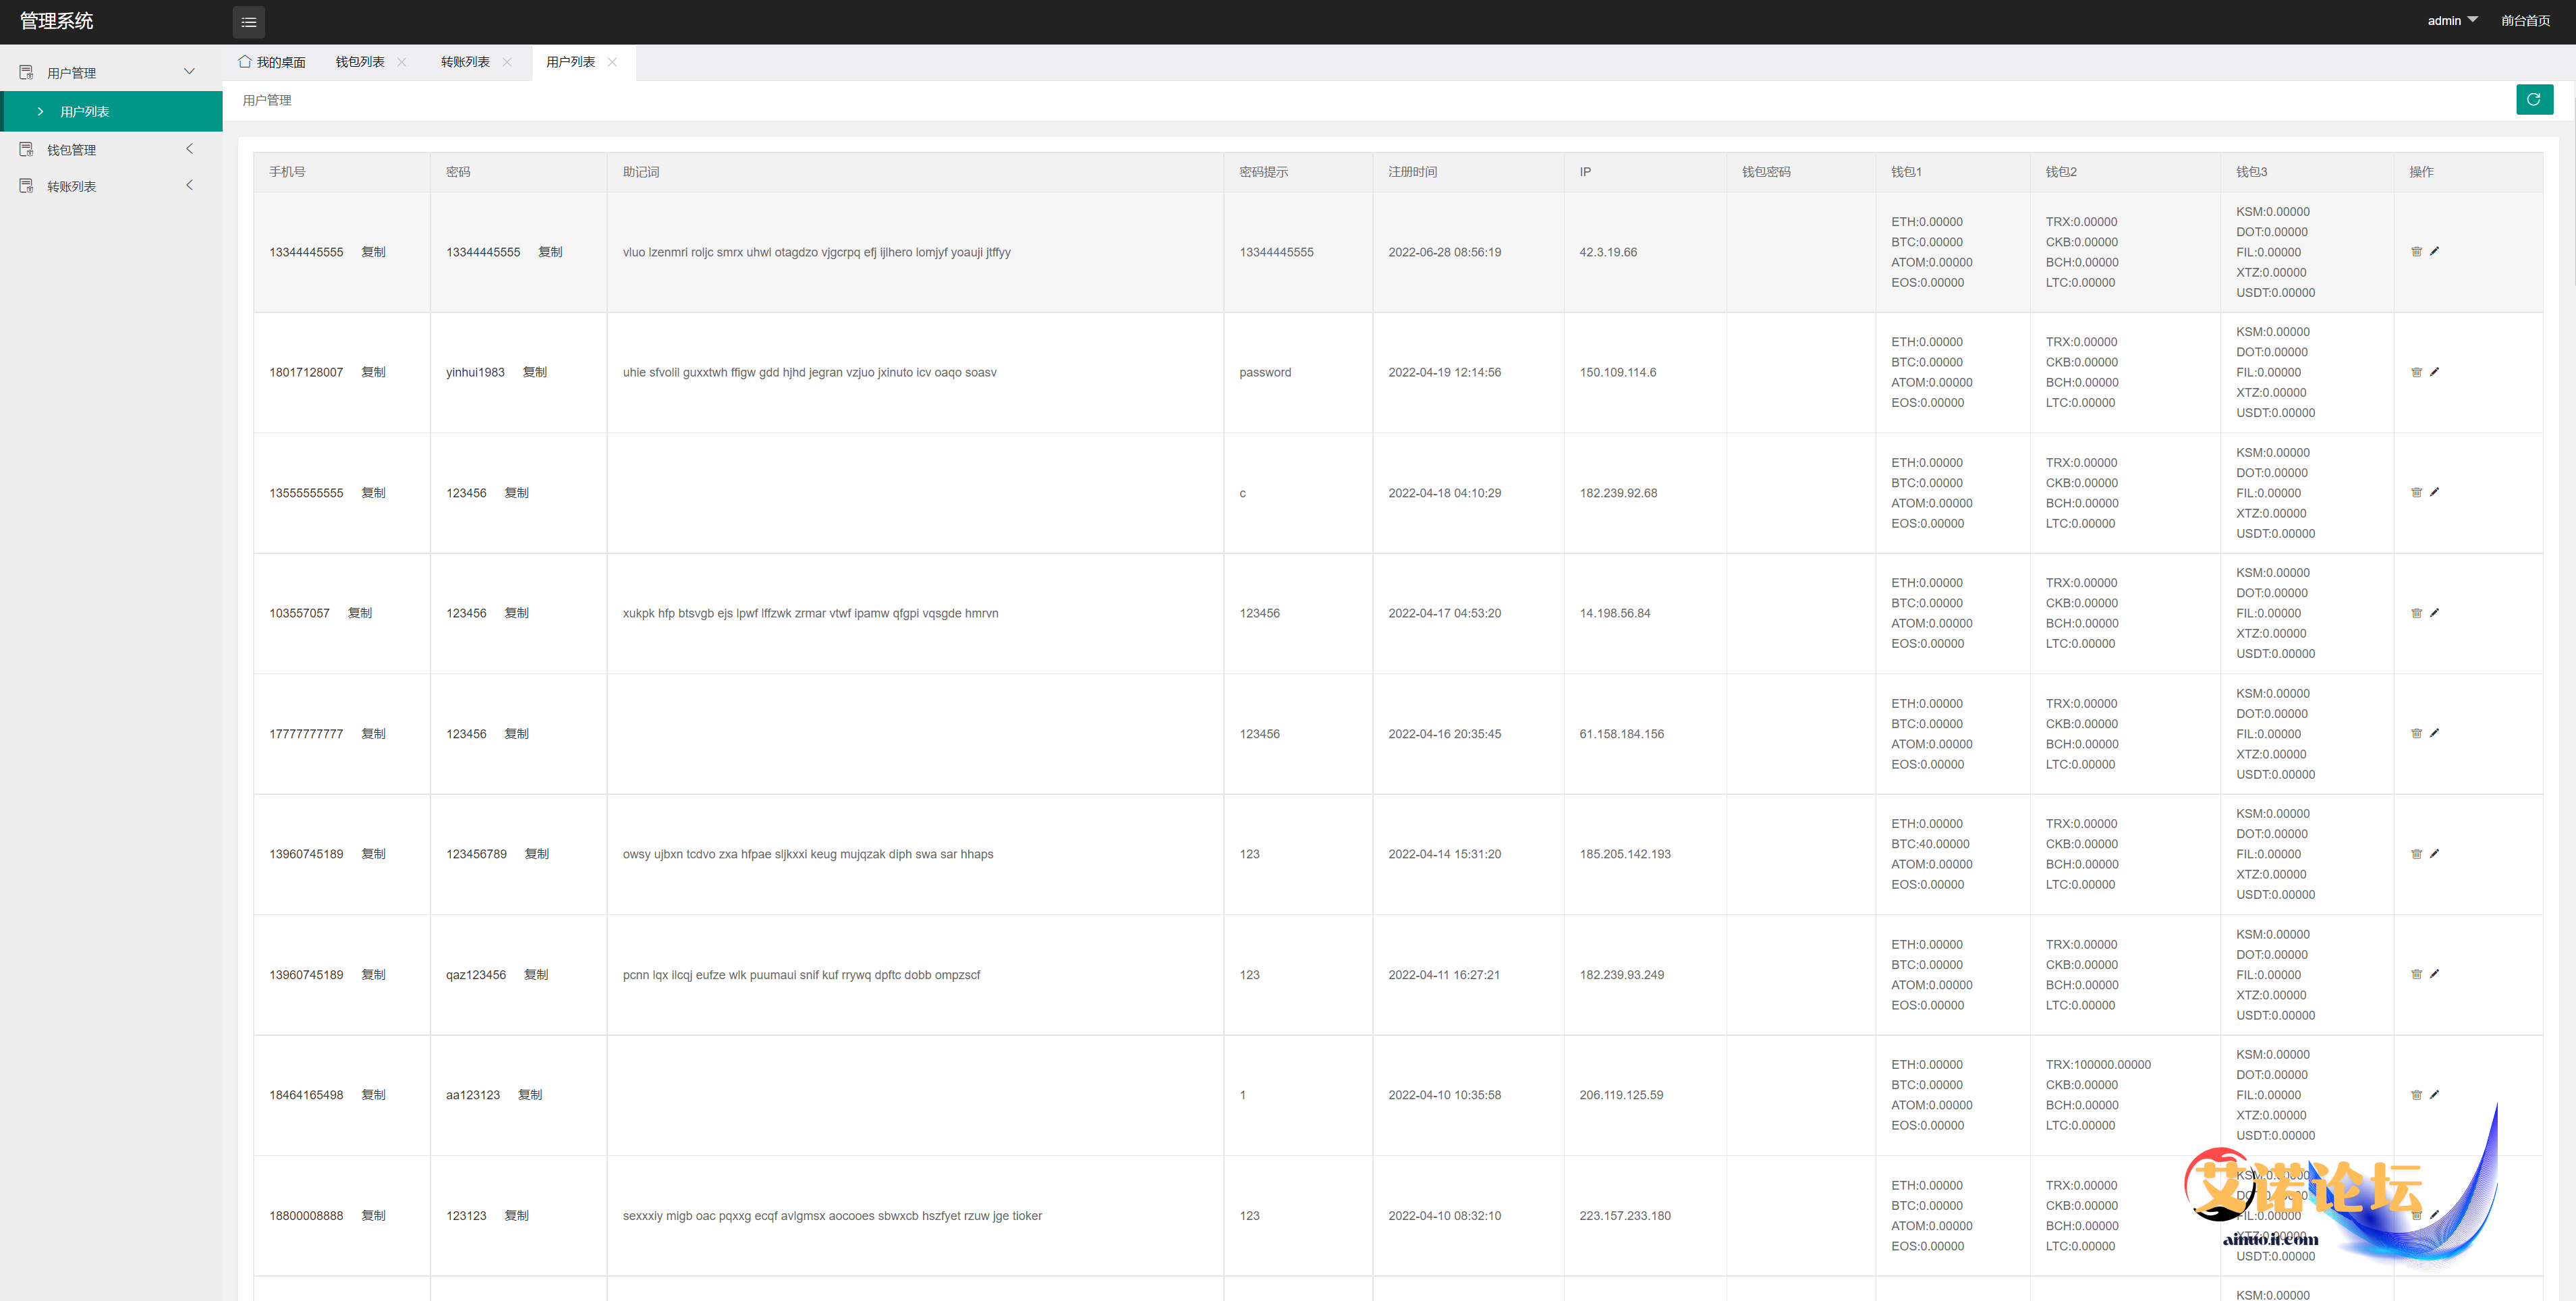Expand the 钱包管理 menu chevron
Screen dimensions: 2576x1301
pyautogui.click(x=189, y=148)
